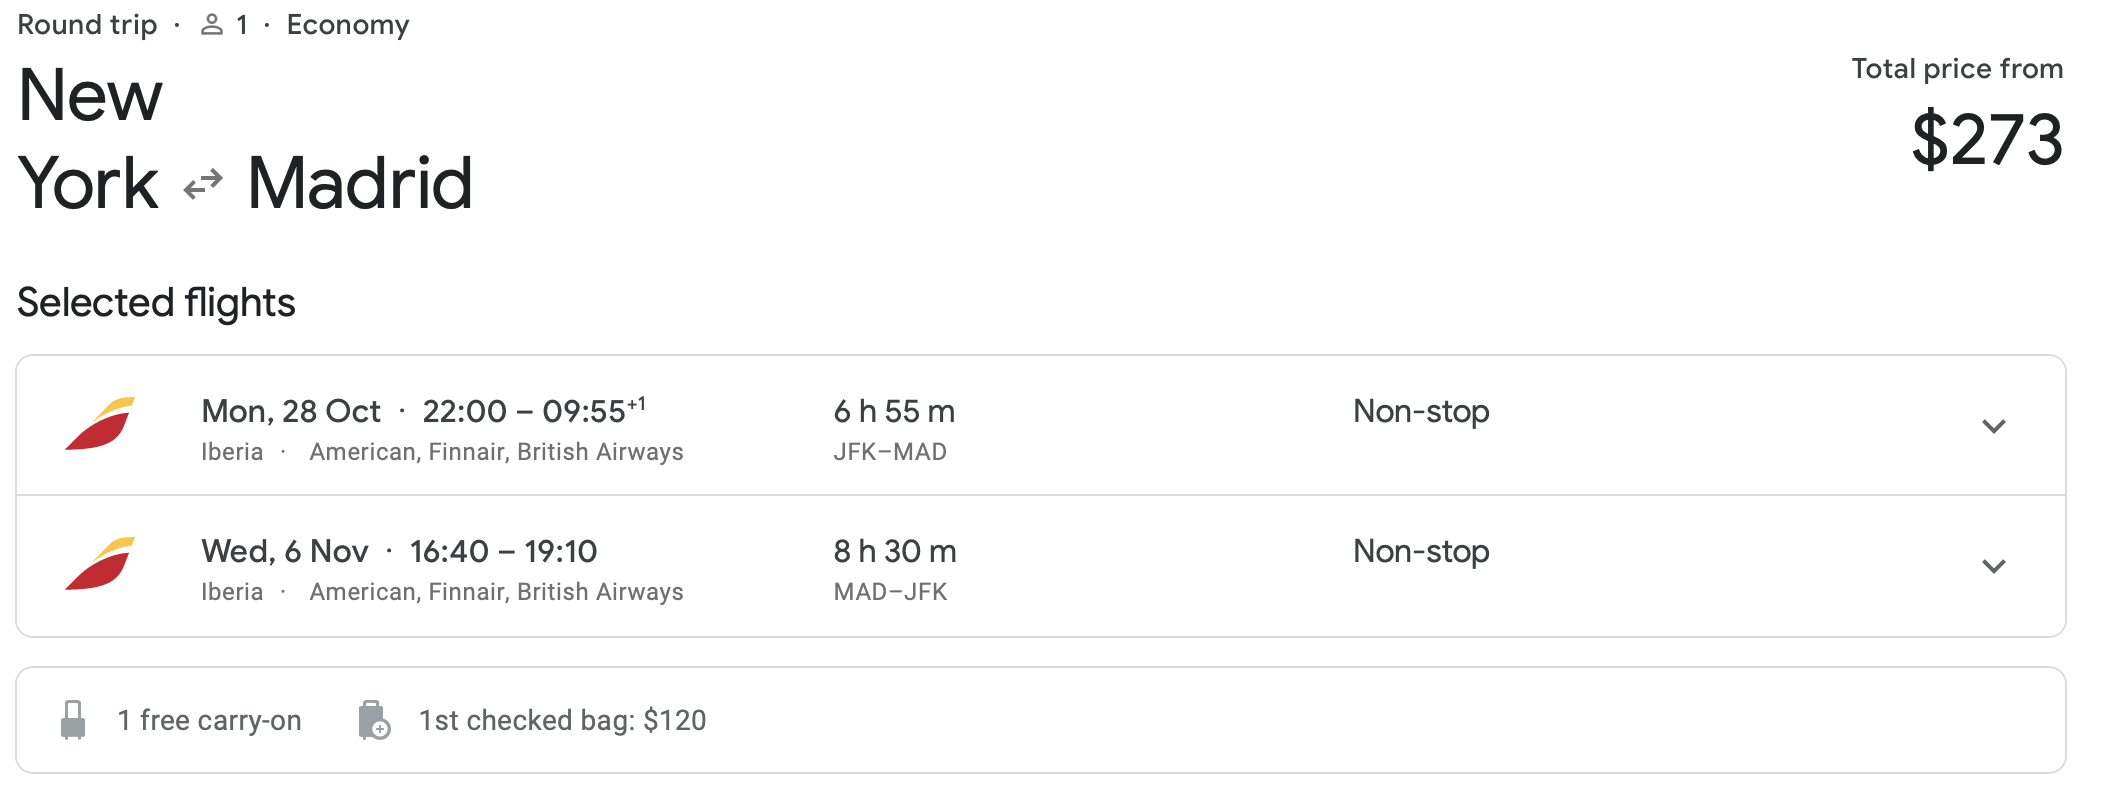
Task: Click the Selected flights heading
Action: [x=156, y=303]
